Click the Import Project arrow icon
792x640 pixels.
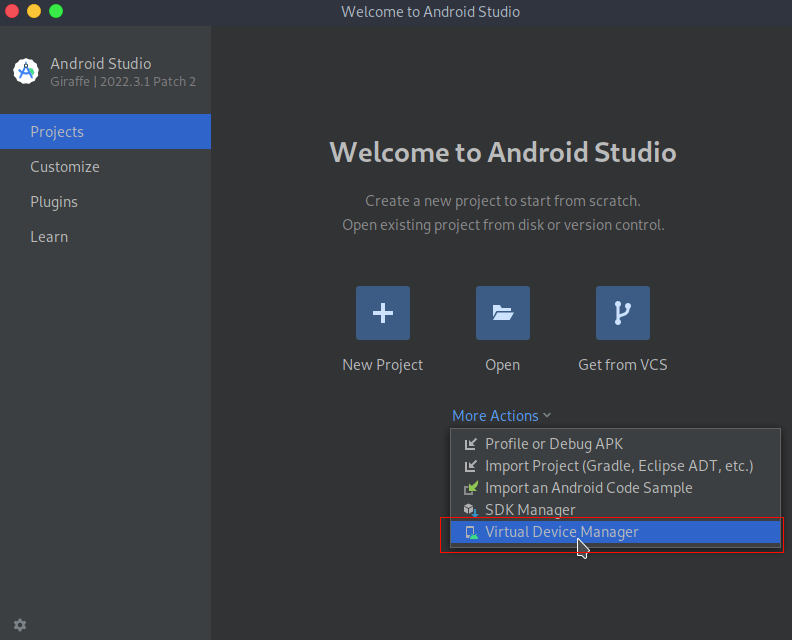tap(470, 466)
